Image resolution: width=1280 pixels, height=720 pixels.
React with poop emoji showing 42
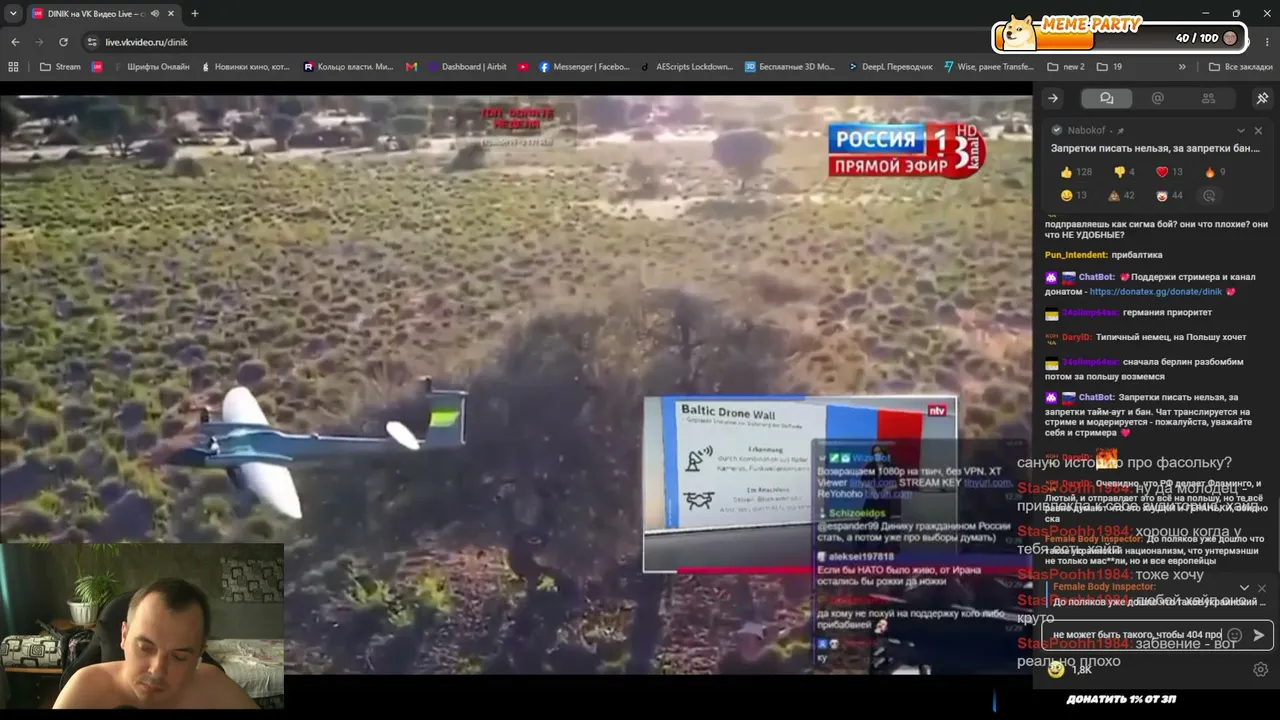pos(1121,196)
